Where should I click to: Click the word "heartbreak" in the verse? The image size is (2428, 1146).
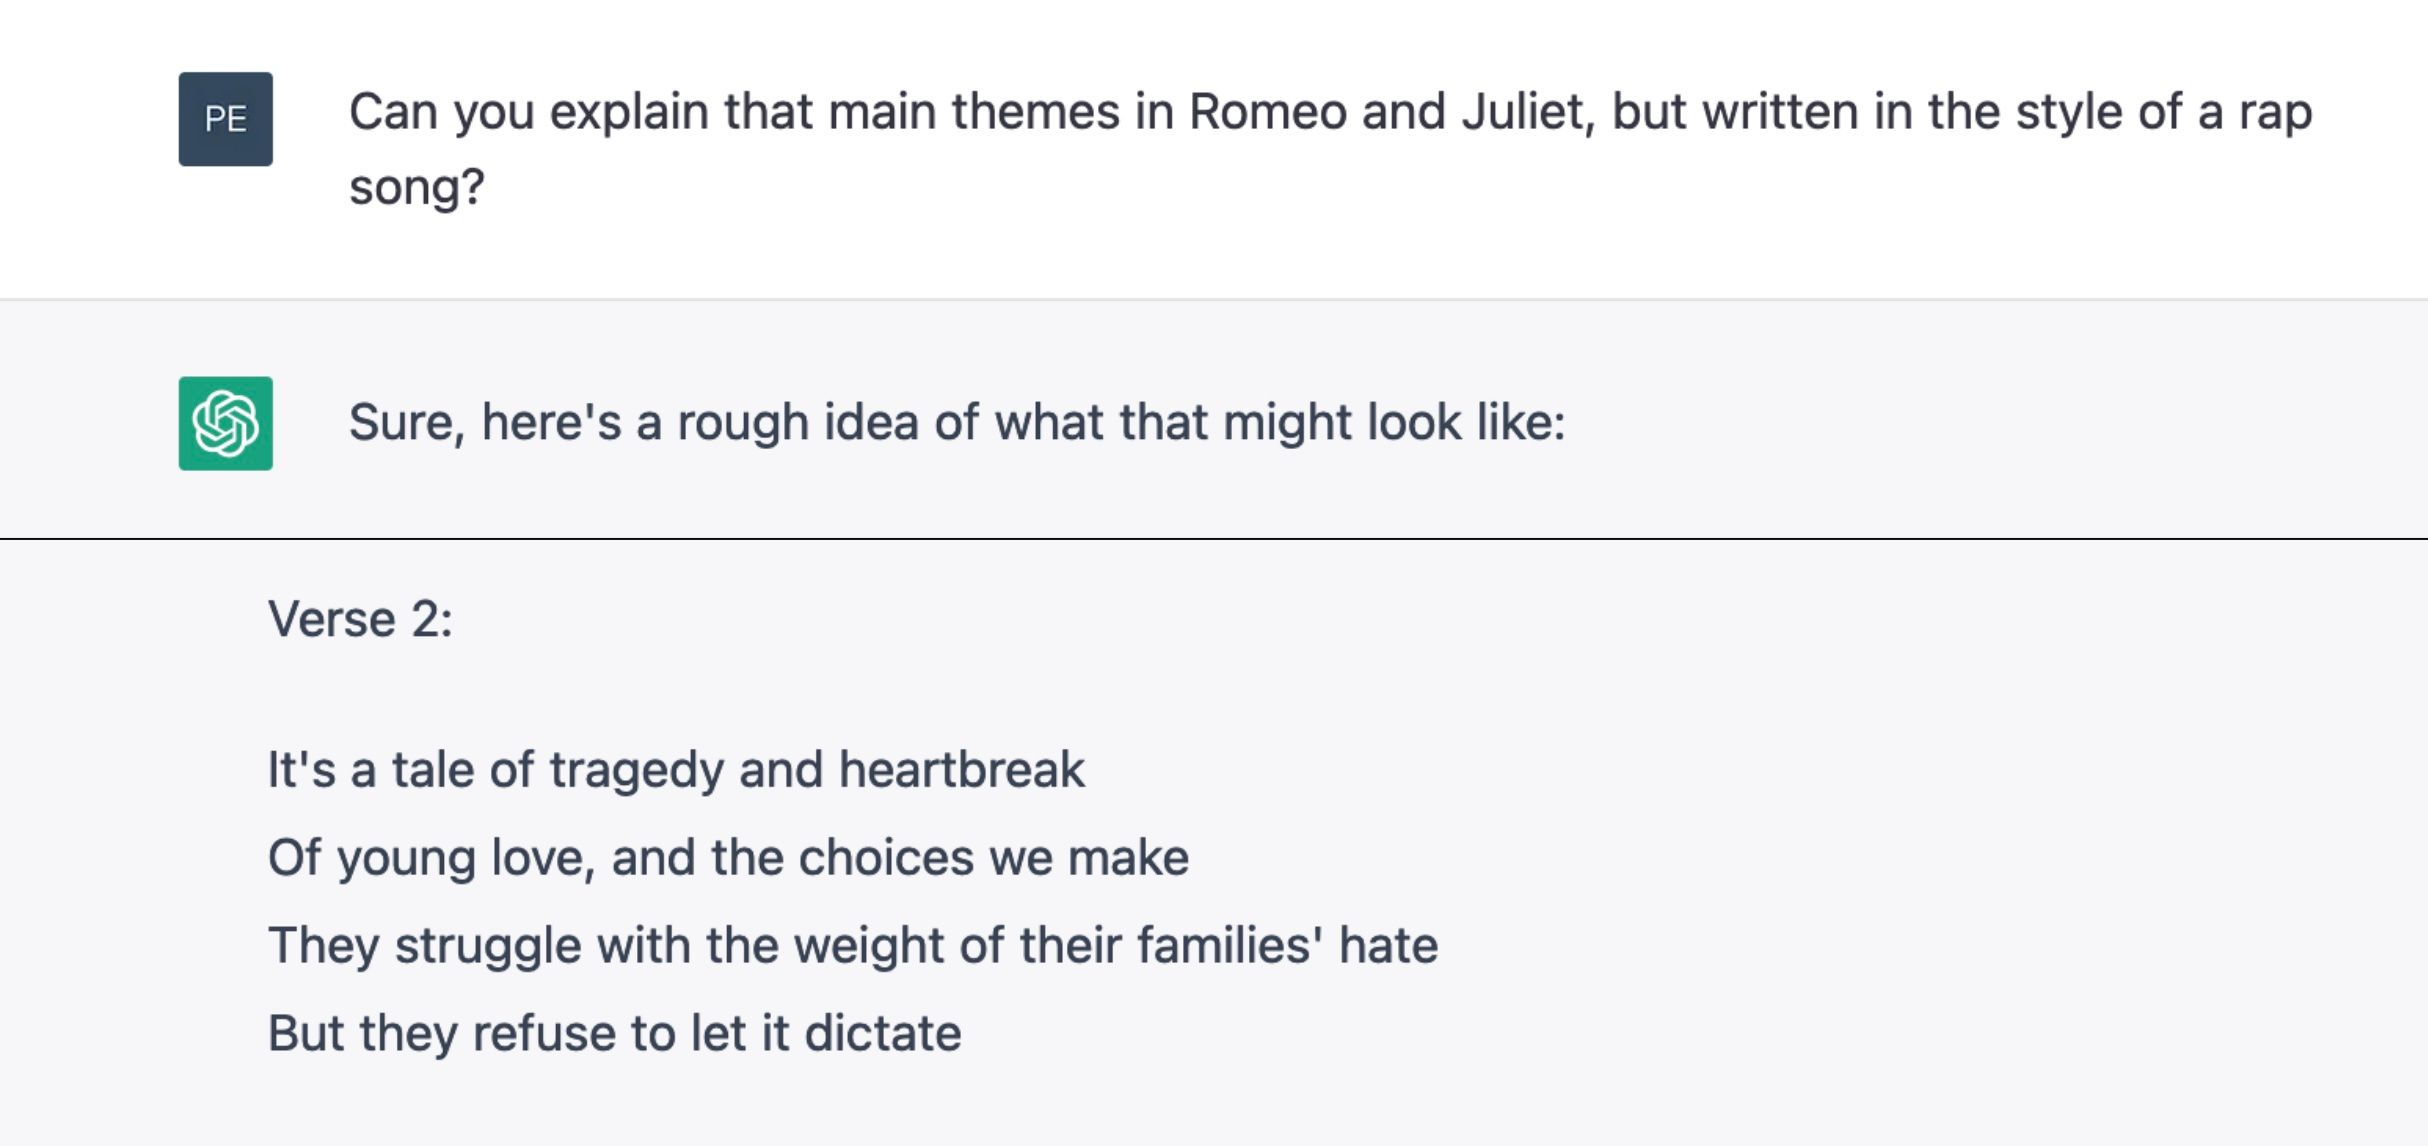pos(961,770)
